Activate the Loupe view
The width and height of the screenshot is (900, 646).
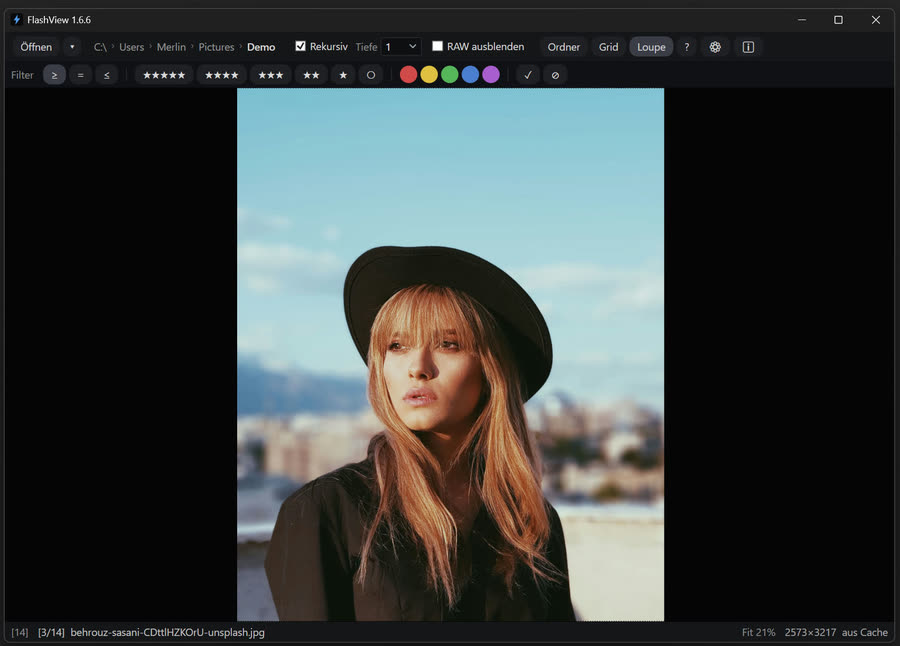(651, 46)
